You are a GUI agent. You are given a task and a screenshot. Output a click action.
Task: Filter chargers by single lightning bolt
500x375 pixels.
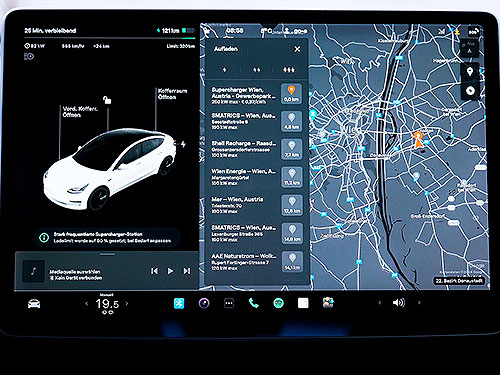tap(224, 70)
